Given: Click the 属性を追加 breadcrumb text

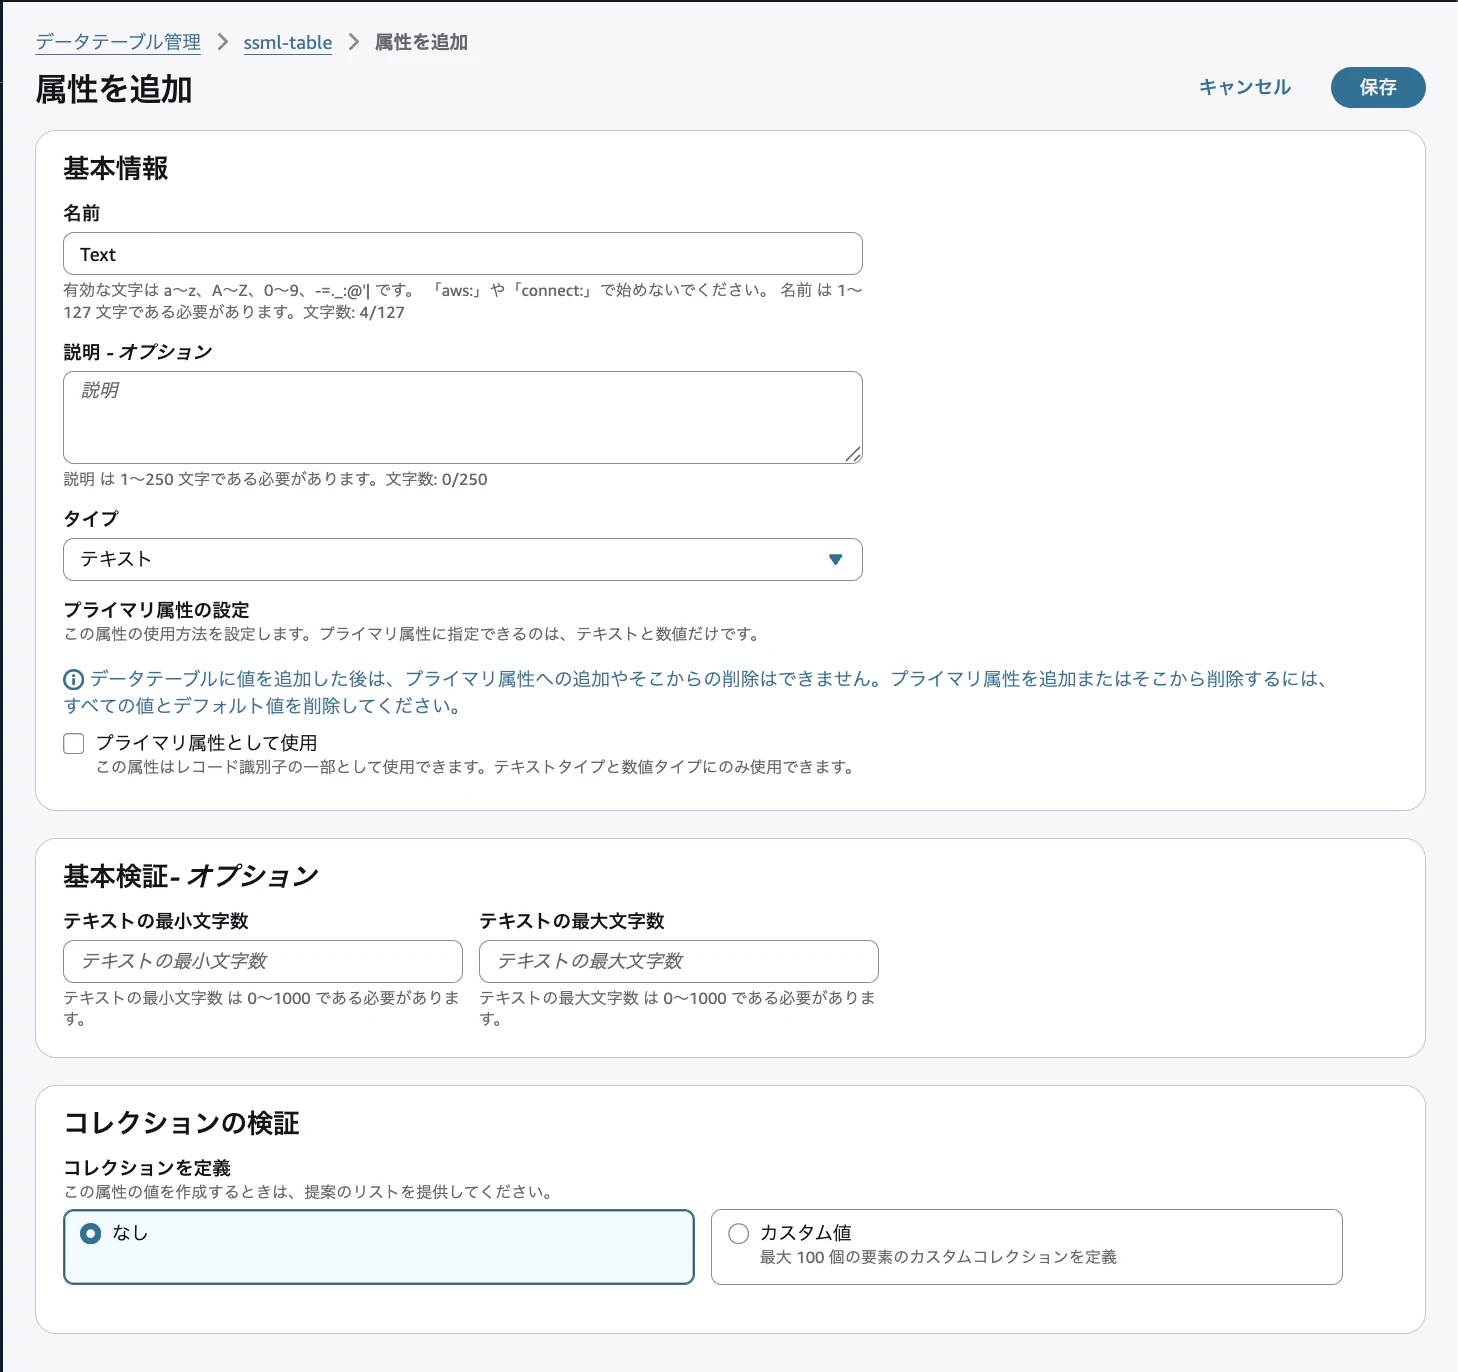Looking at the screenshot, I should click(x=421, y=42).
